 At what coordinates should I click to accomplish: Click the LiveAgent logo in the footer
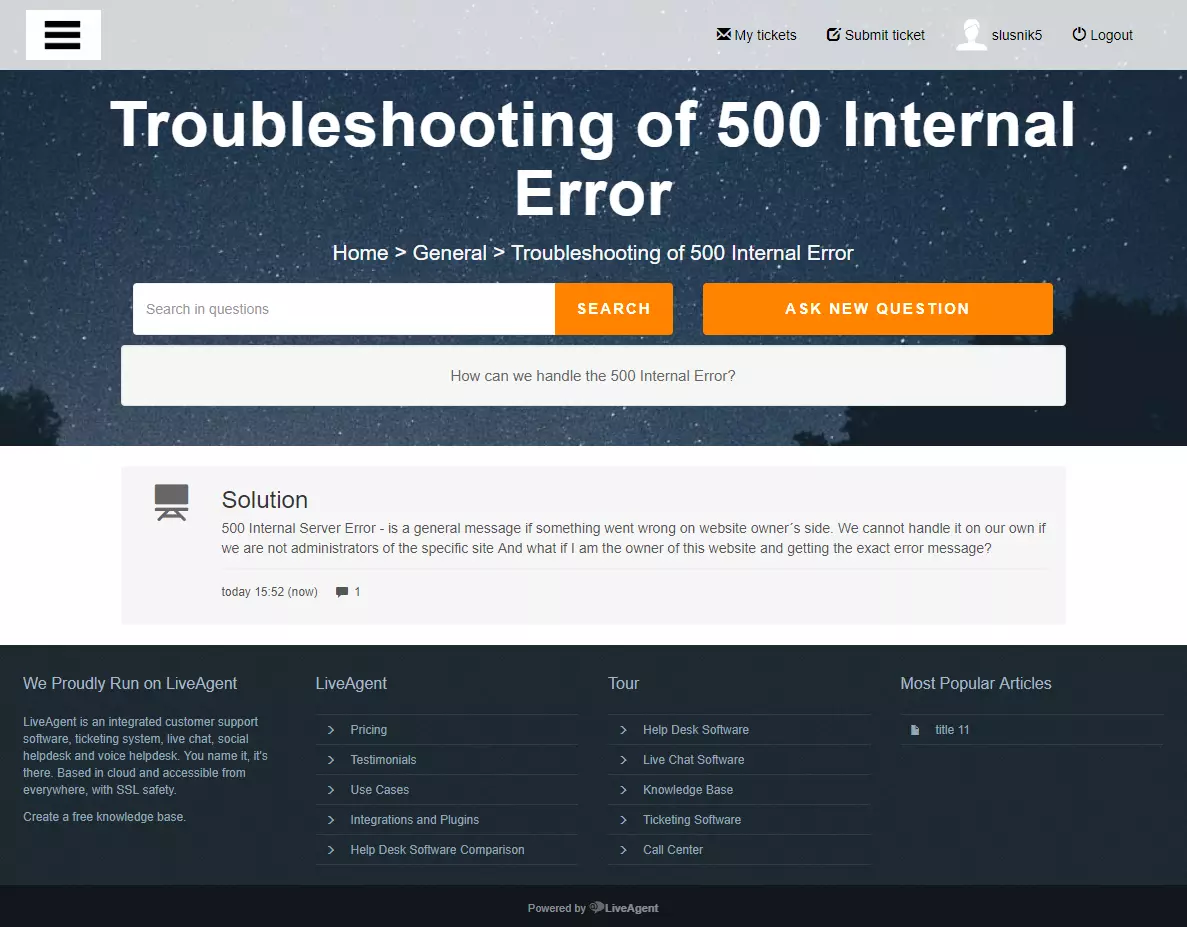622,908
